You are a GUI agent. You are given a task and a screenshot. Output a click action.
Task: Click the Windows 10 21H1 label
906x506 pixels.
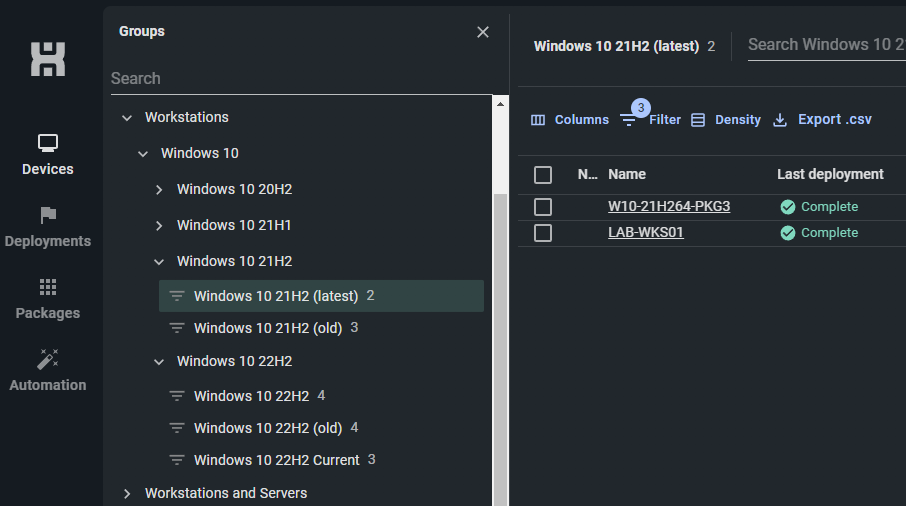[234, 225]
